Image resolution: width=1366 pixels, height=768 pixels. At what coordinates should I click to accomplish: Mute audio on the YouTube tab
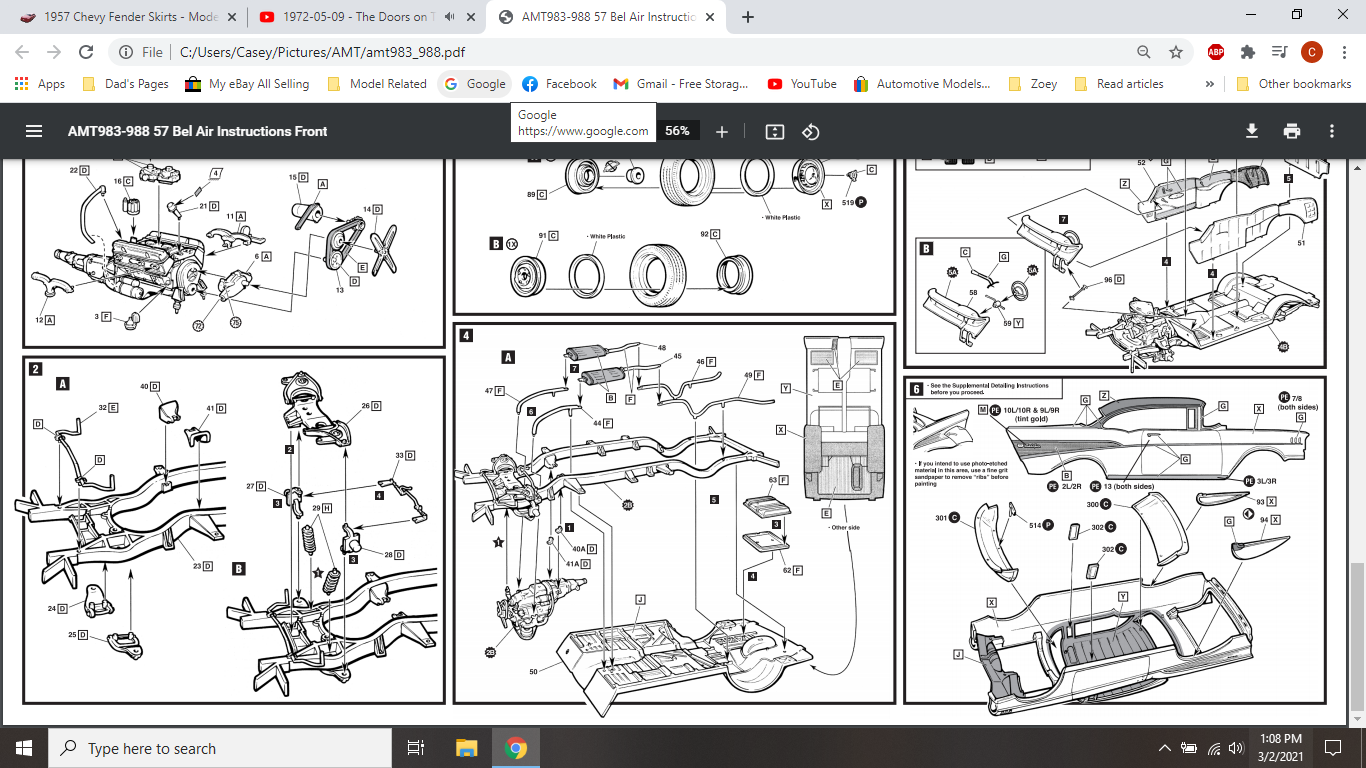point(451,17)
